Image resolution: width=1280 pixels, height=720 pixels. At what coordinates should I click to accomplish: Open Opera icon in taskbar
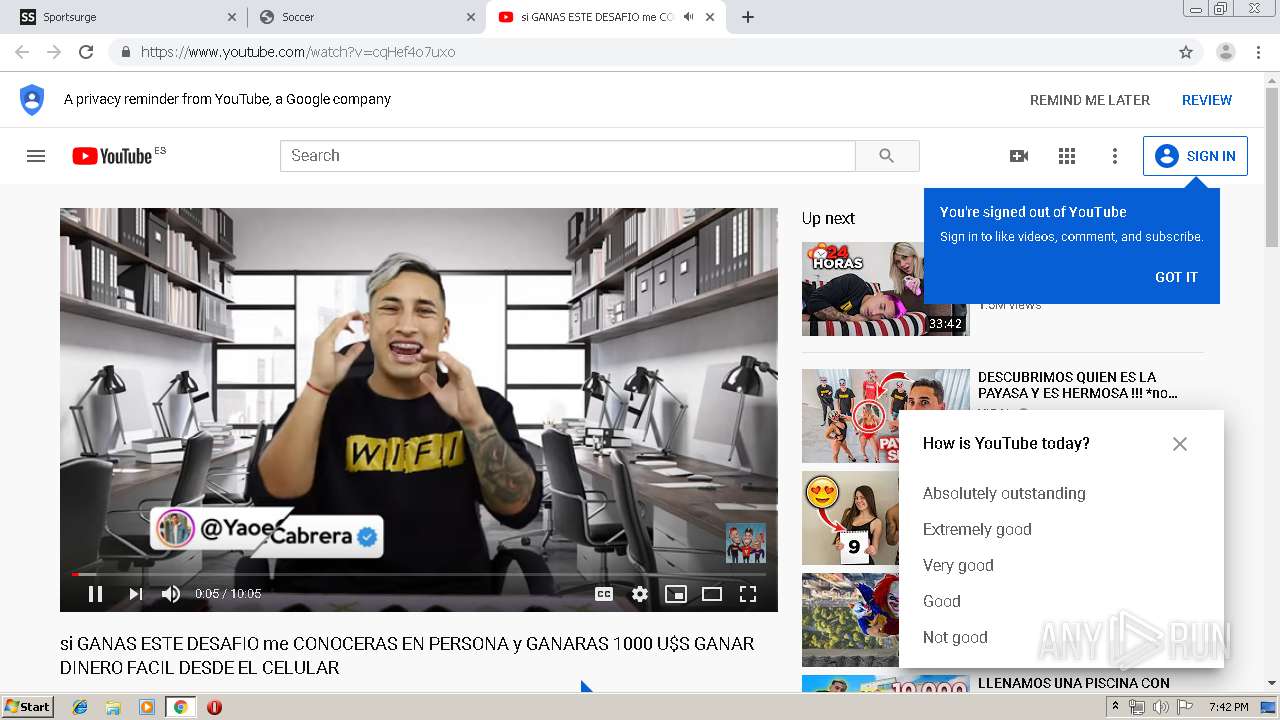pos(214,707)
